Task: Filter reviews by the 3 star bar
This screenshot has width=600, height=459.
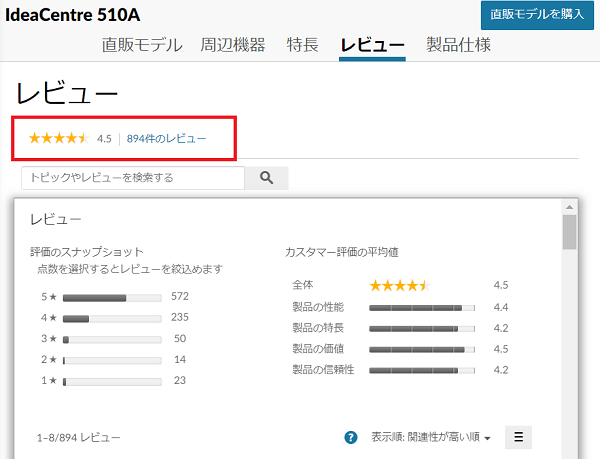Action: pos(112,340)
